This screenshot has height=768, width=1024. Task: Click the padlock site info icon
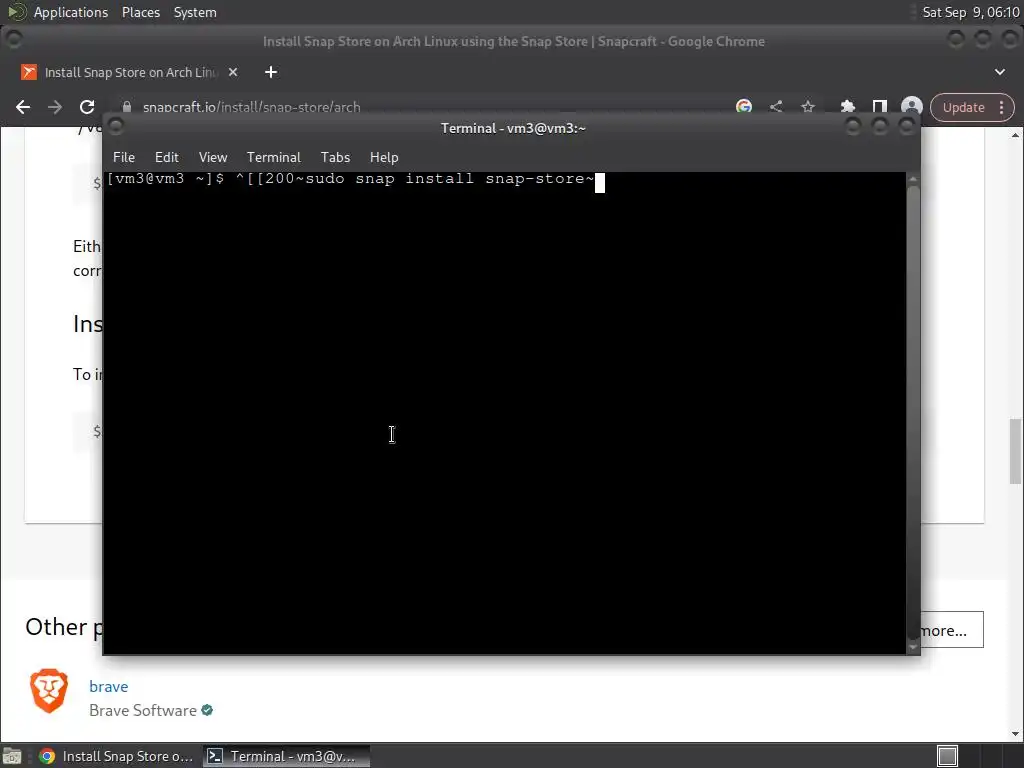[127, 107]
